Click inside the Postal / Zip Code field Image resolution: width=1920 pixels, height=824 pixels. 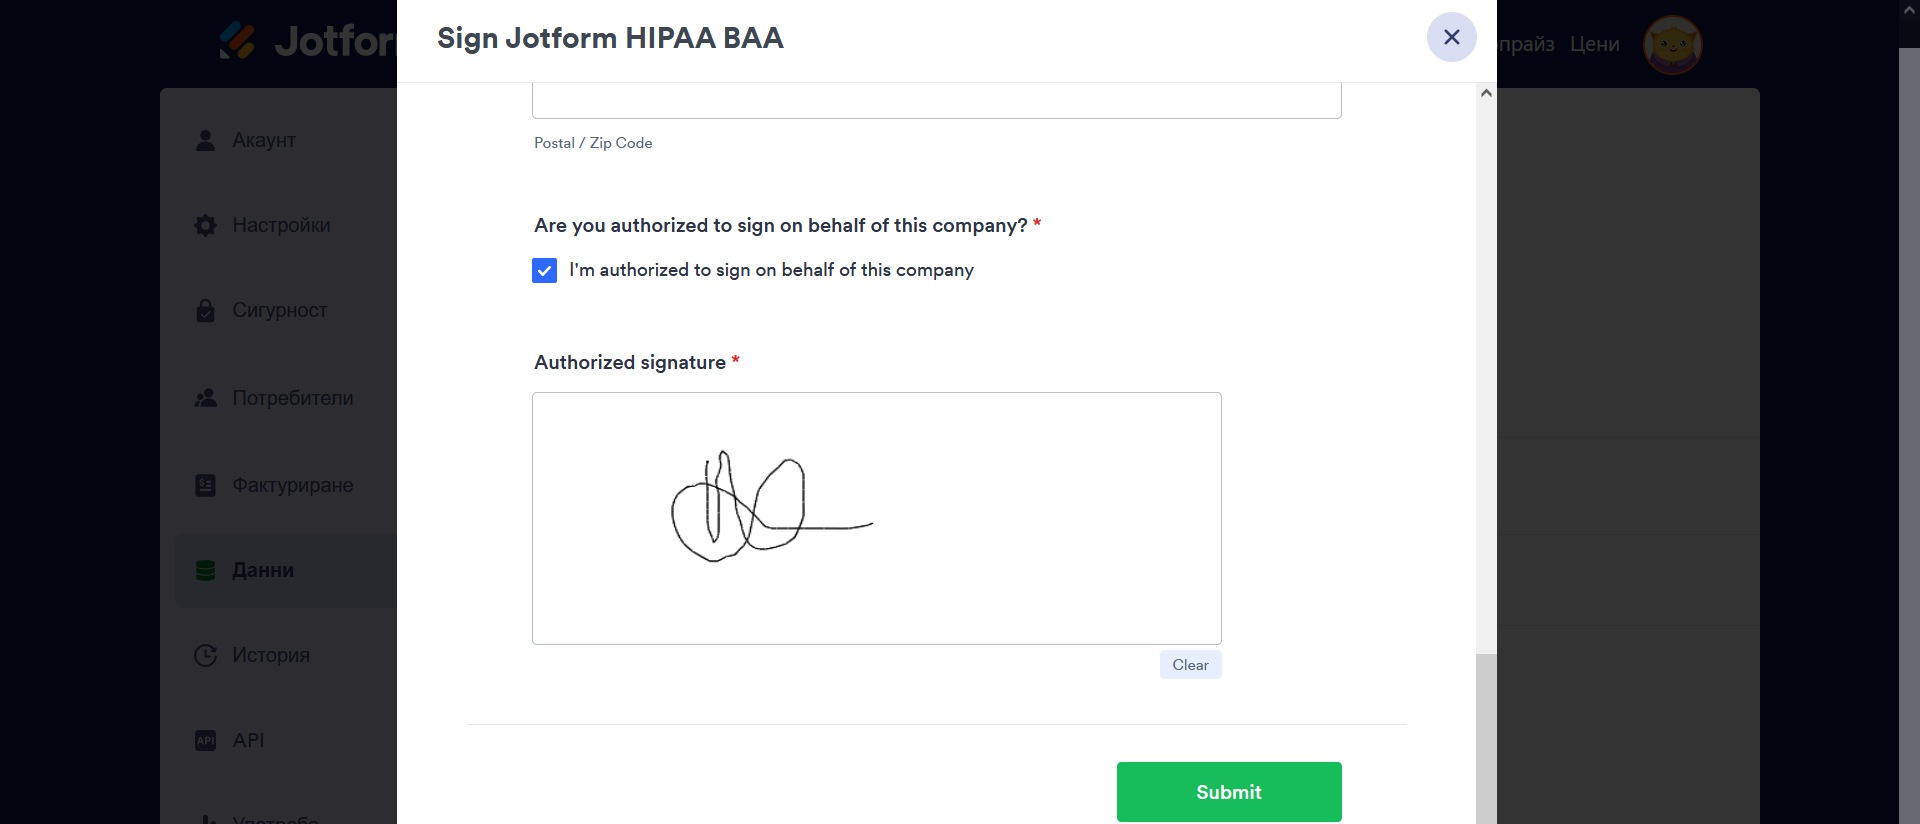coord(936,101)
